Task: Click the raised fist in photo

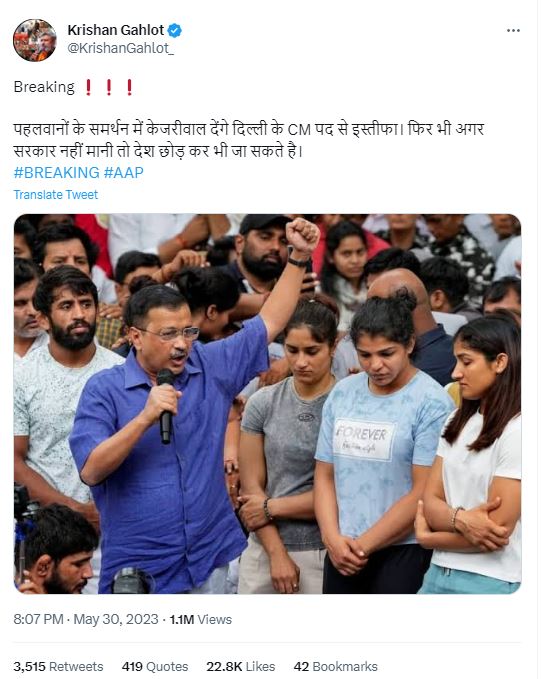Action: (302, 235)
